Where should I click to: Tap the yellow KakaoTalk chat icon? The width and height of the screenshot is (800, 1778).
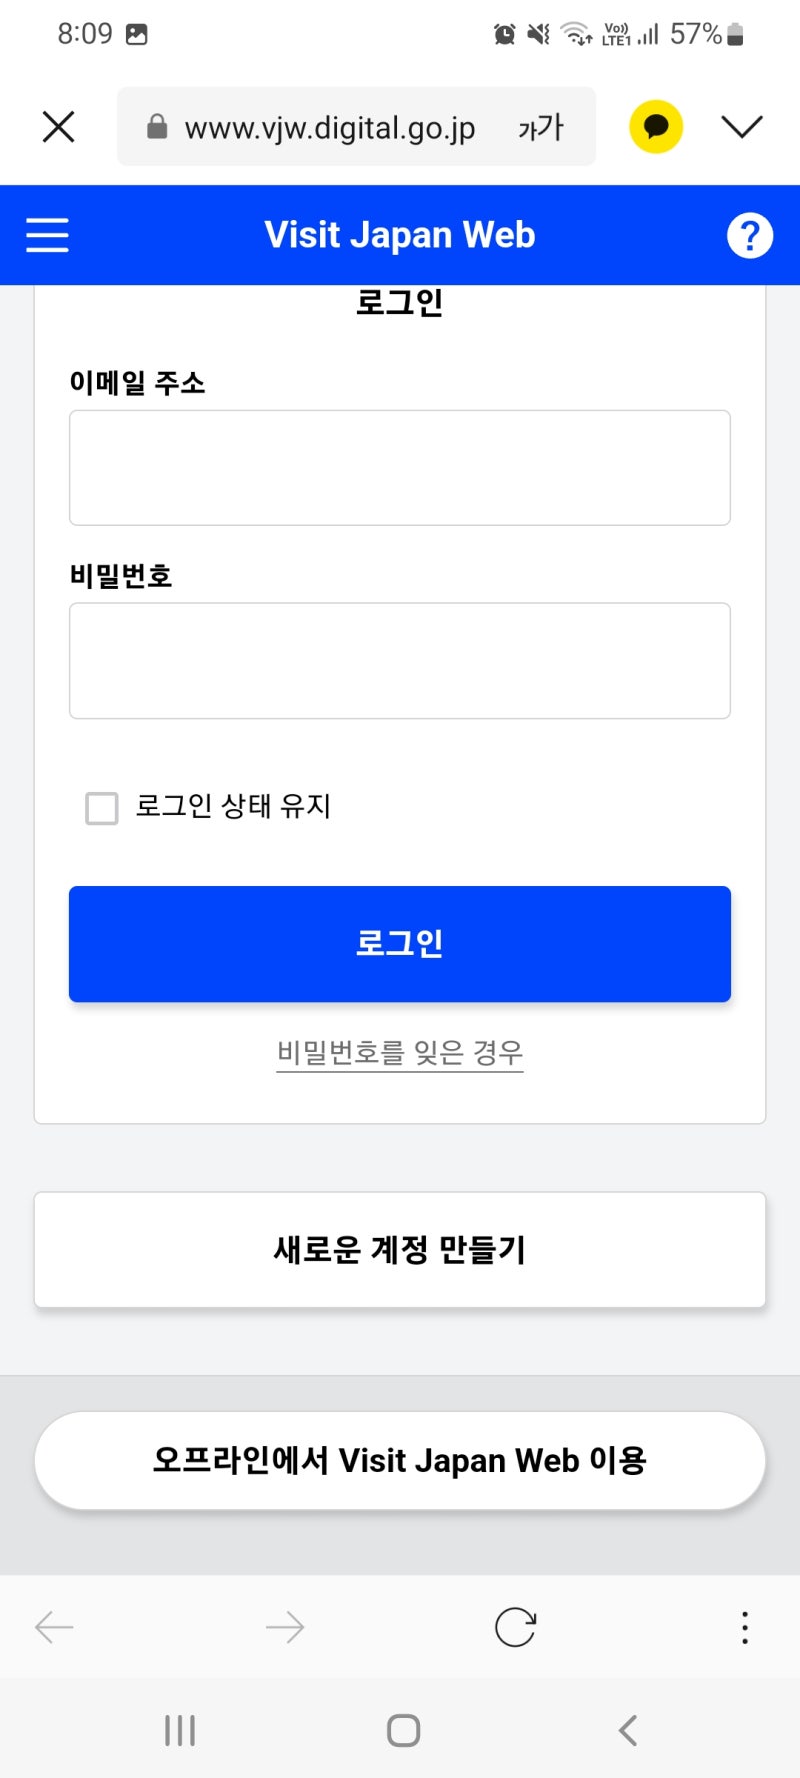tap(655, 127)
